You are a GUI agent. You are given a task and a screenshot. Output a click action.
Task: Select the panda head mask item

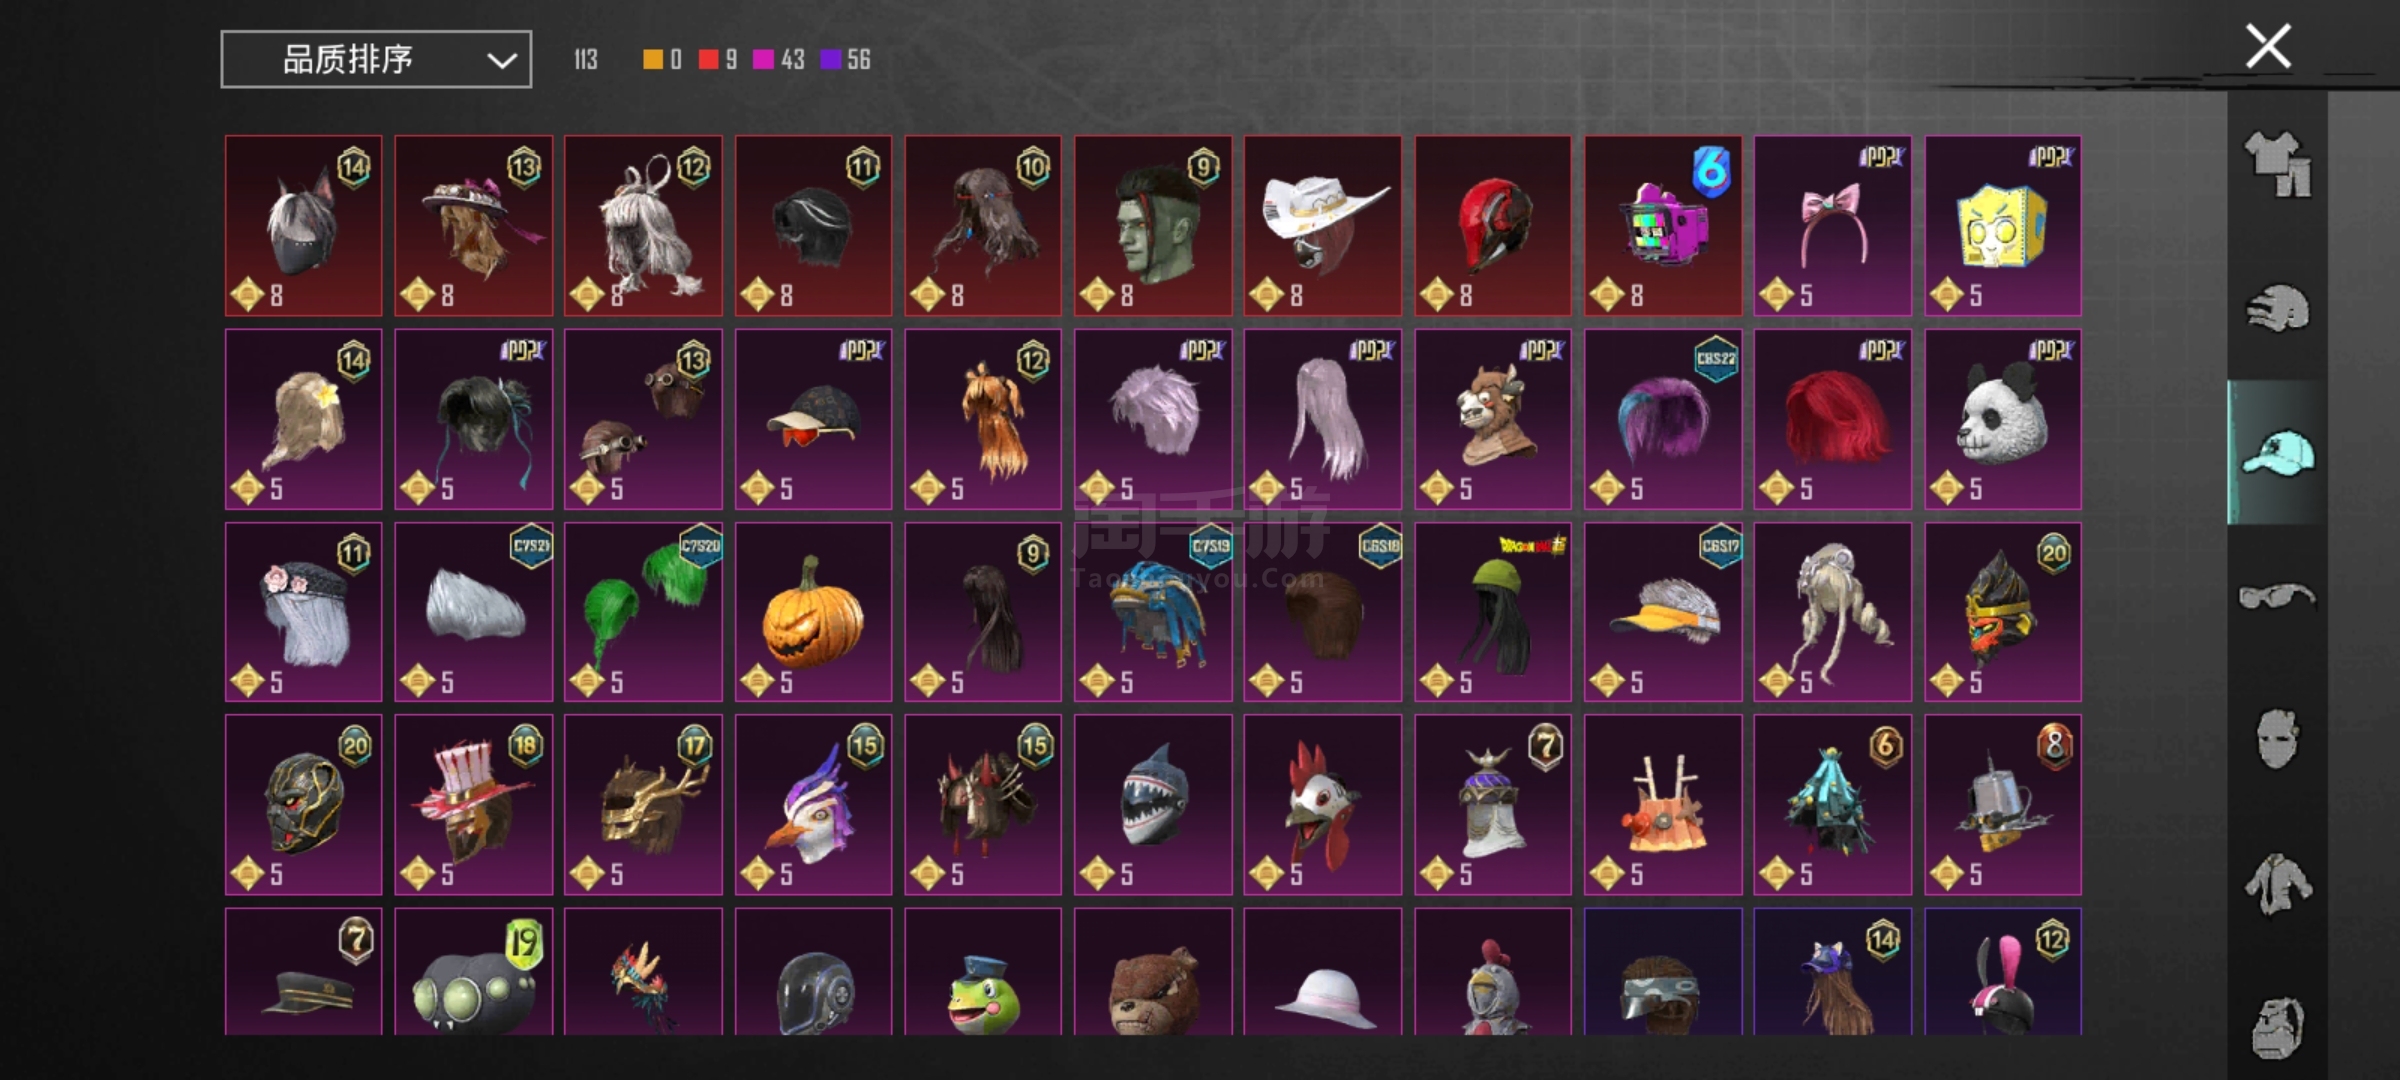click(2002, 419)
